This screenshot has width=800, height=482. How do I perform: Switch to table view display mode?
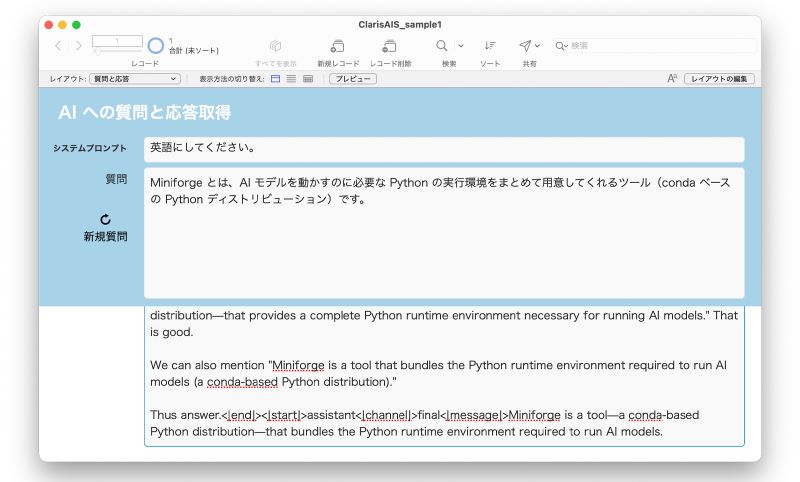308,79
